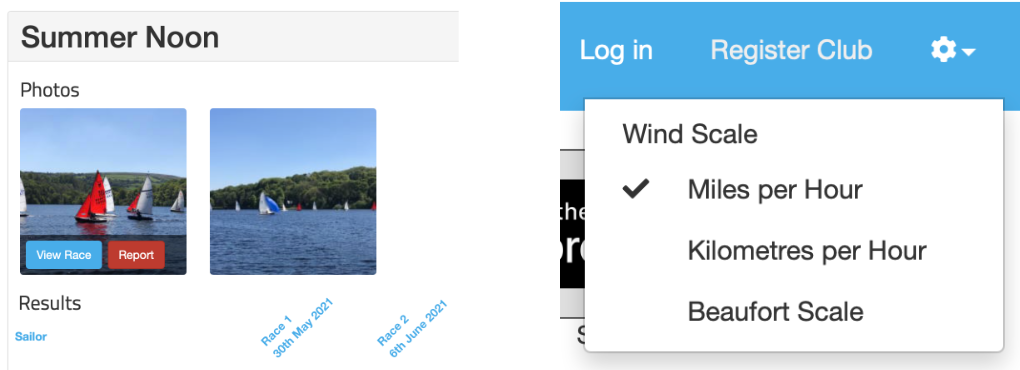Sort results by the Sailor column
This screenshot has height=370, width=1020.
click(31, 337)
